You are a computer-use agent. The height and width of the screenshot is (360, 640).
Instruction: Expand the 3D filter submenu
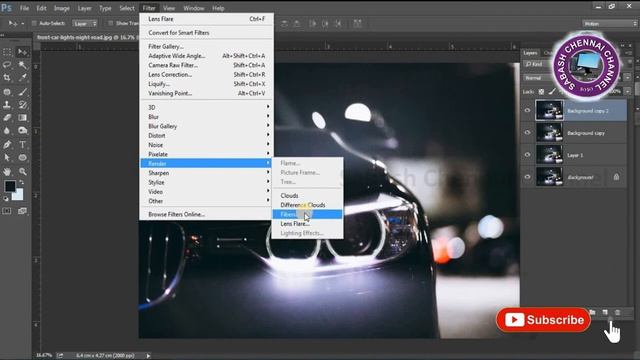(x=207, y=107)
